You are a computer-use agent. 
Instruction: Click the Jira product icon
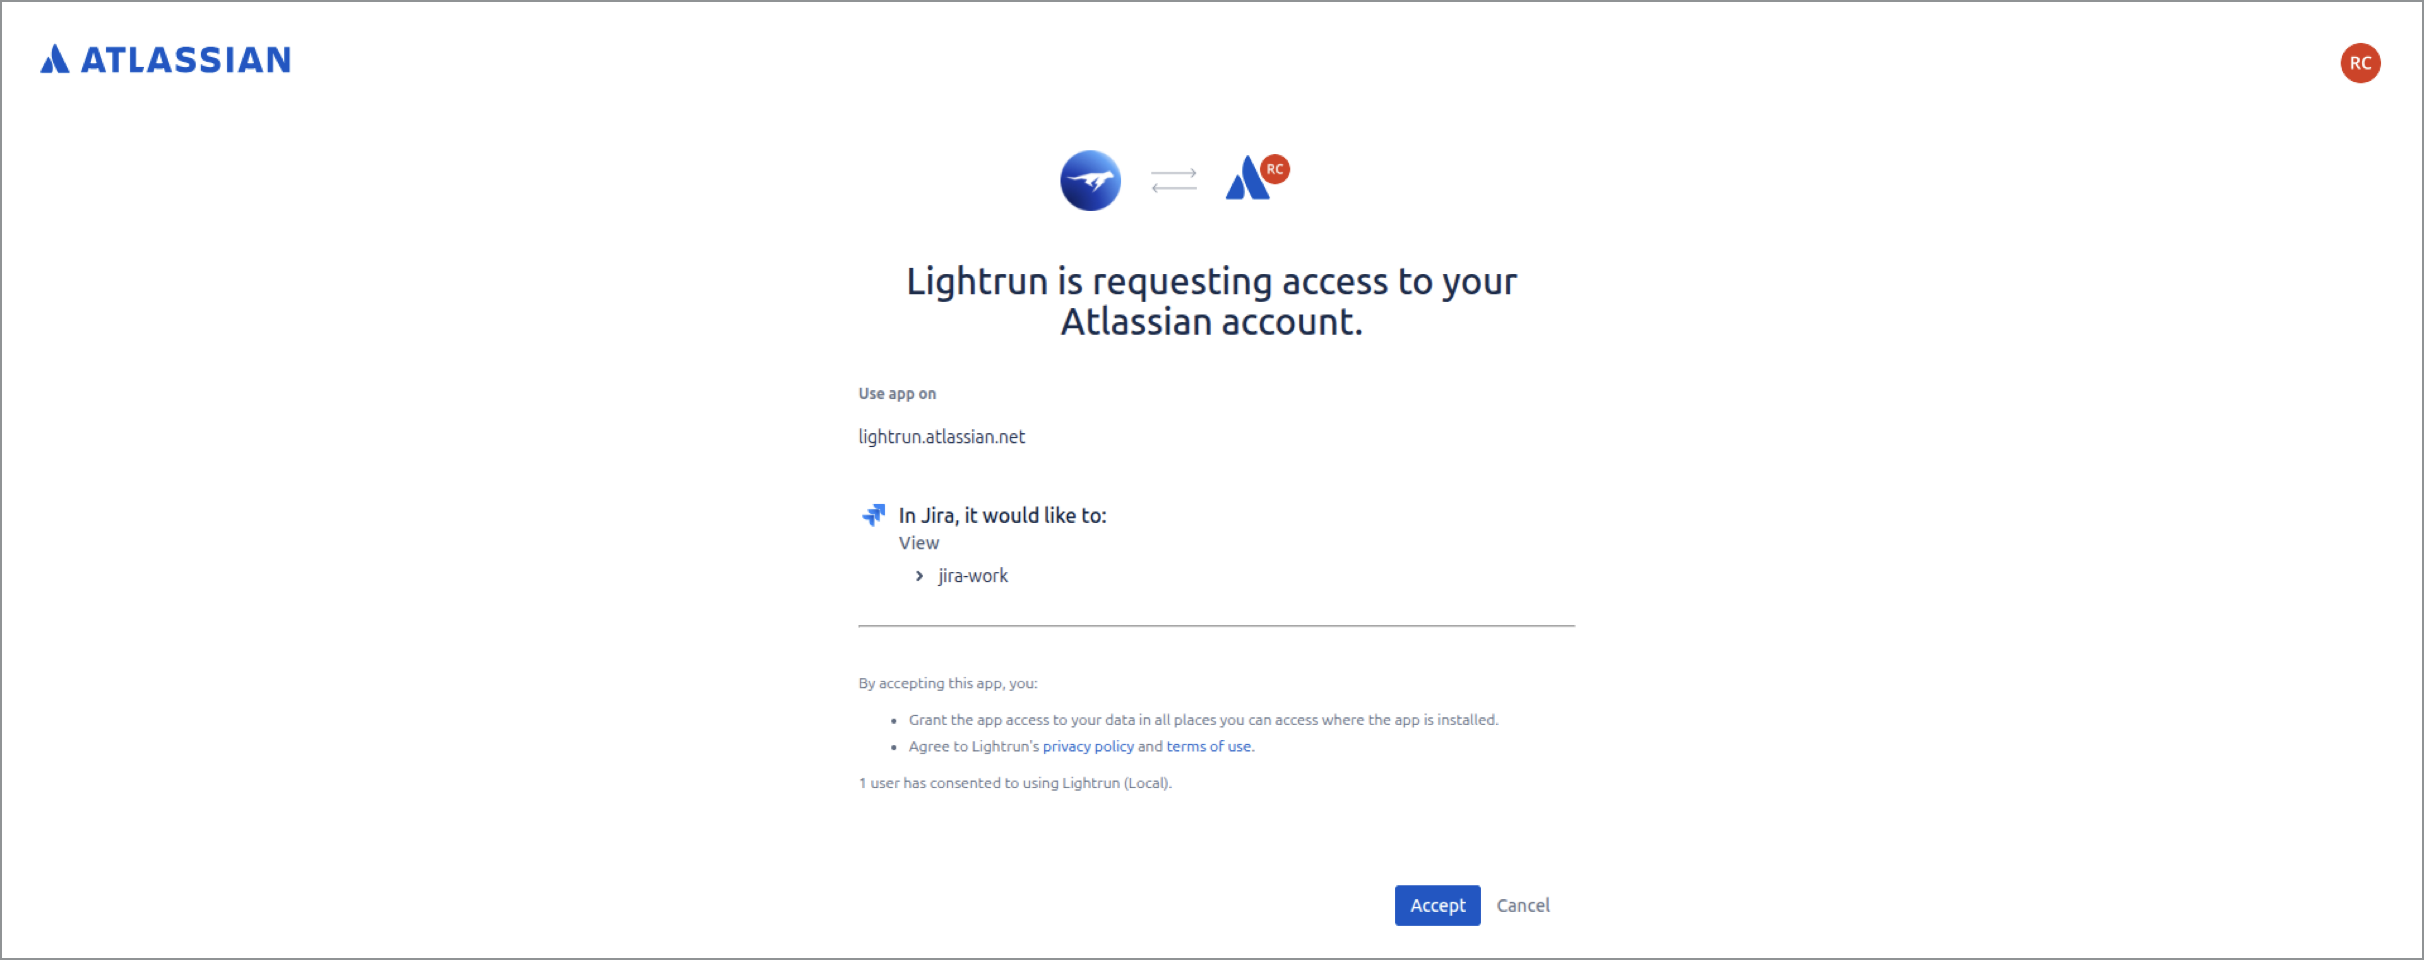coord(874,515)
